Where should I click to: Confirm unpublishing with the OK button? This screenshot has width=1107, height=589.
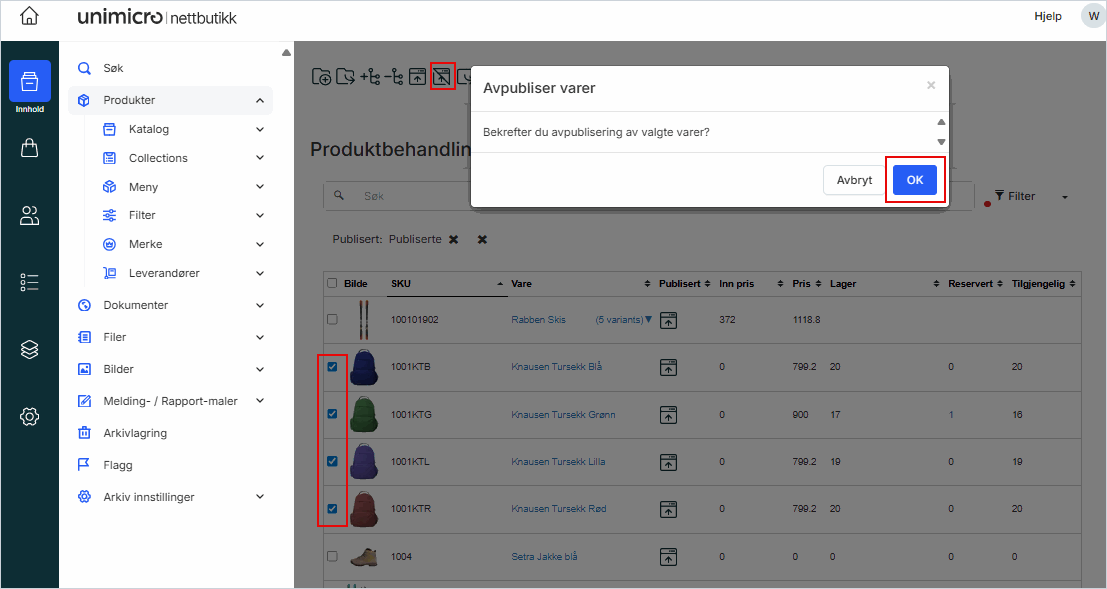[914, 180]
